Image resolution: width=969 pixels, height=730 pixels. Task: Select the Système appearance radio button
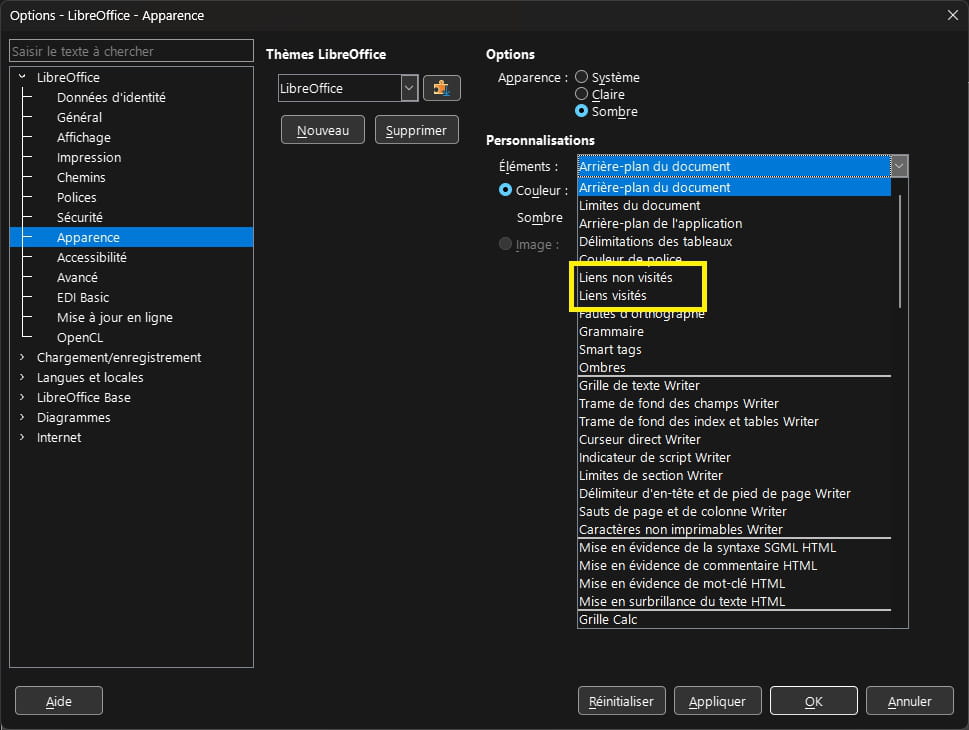(582, 77)
